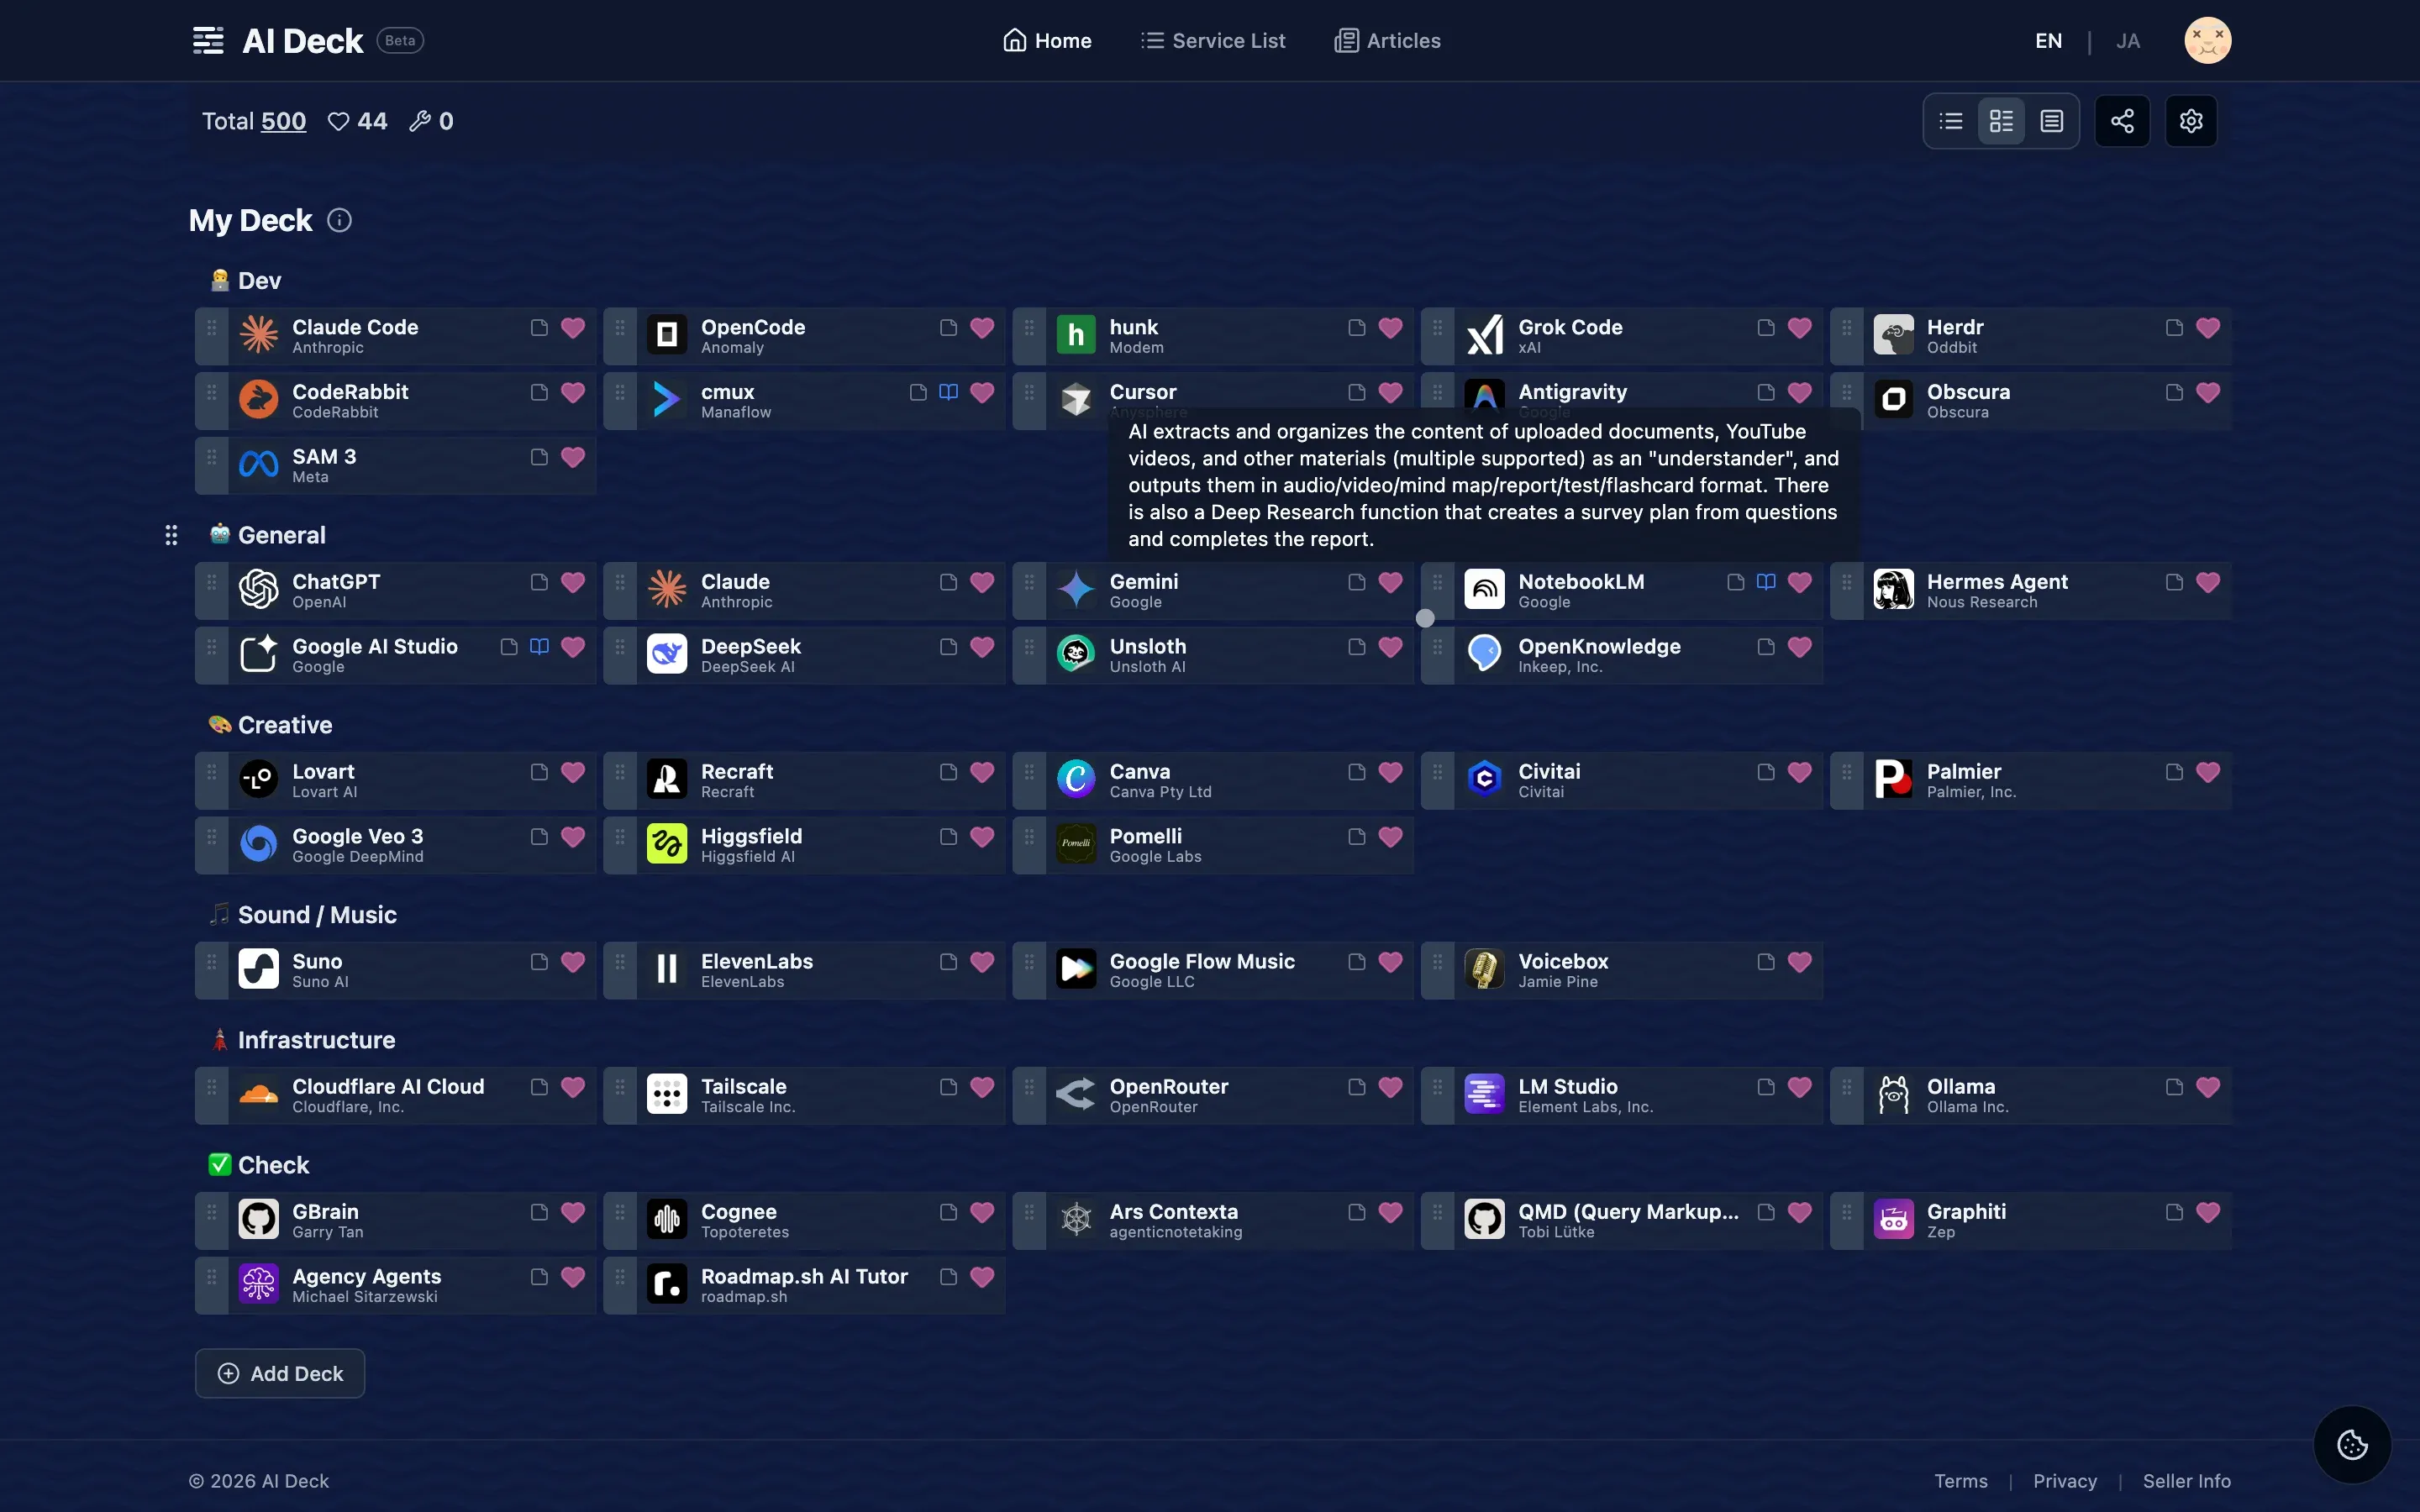Click the green hunk logo icon
This screenshot has width=2420, height=1512.
pyautogui.click(x=1076, y=335)
